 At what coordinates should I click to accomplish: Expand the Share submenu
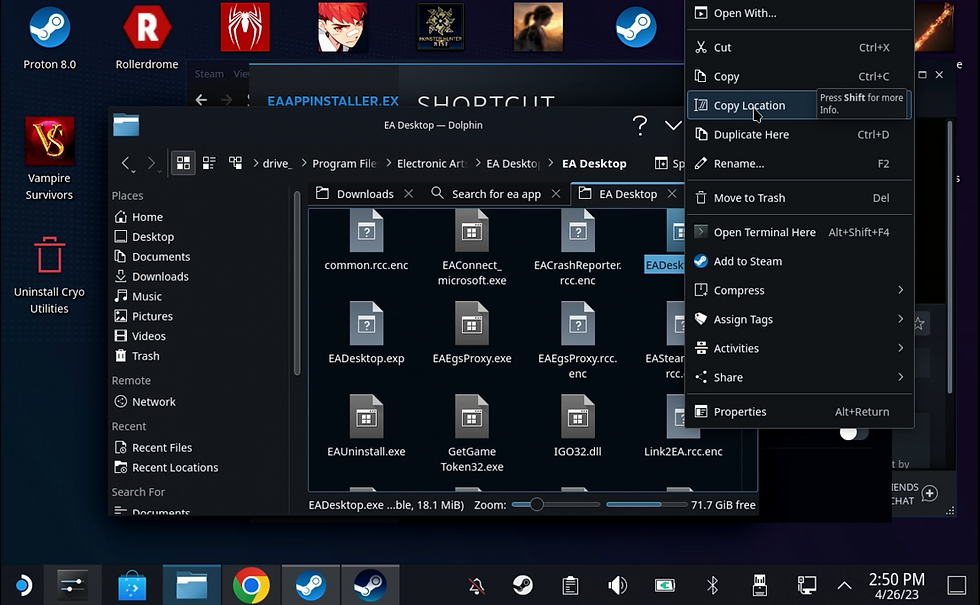pos(799,377)
